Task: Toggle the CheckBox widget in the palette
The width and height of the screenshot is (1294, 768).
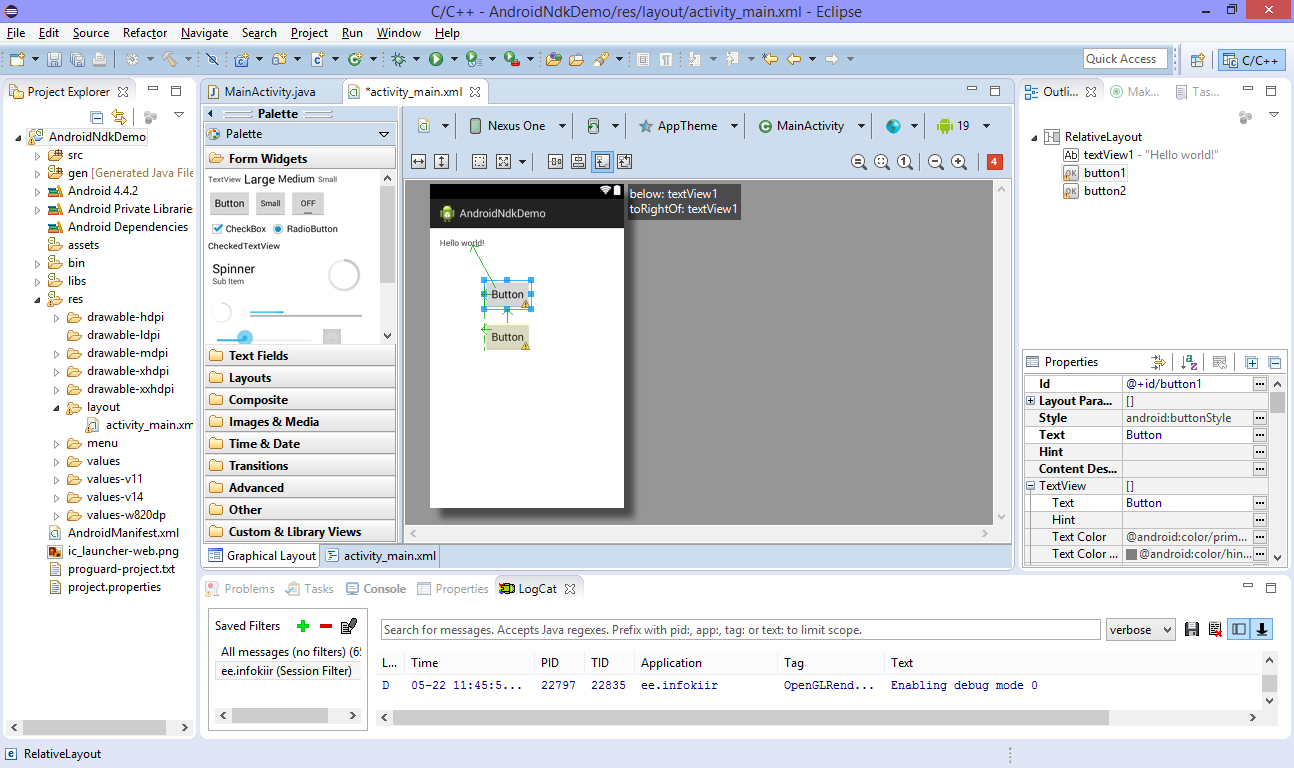Action: click(239, 229)
